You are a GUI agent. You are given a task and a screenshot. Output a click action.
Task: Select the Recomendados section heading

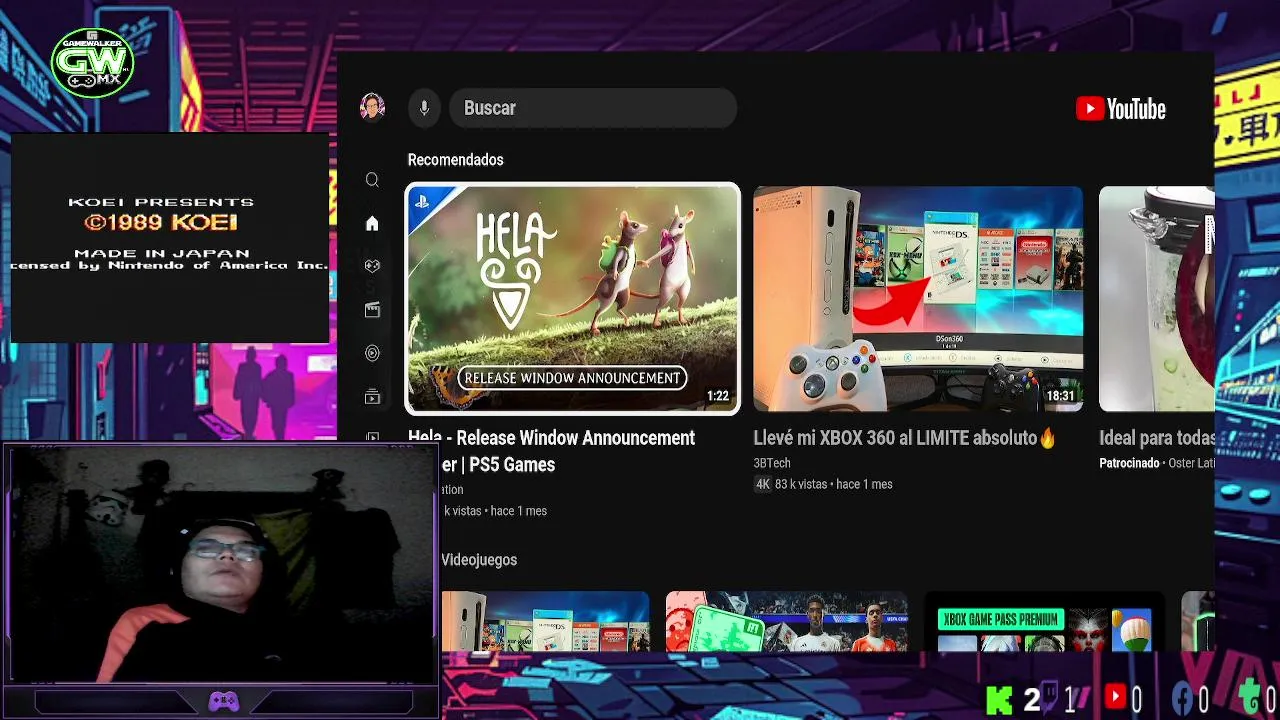[x=455, y=160]
